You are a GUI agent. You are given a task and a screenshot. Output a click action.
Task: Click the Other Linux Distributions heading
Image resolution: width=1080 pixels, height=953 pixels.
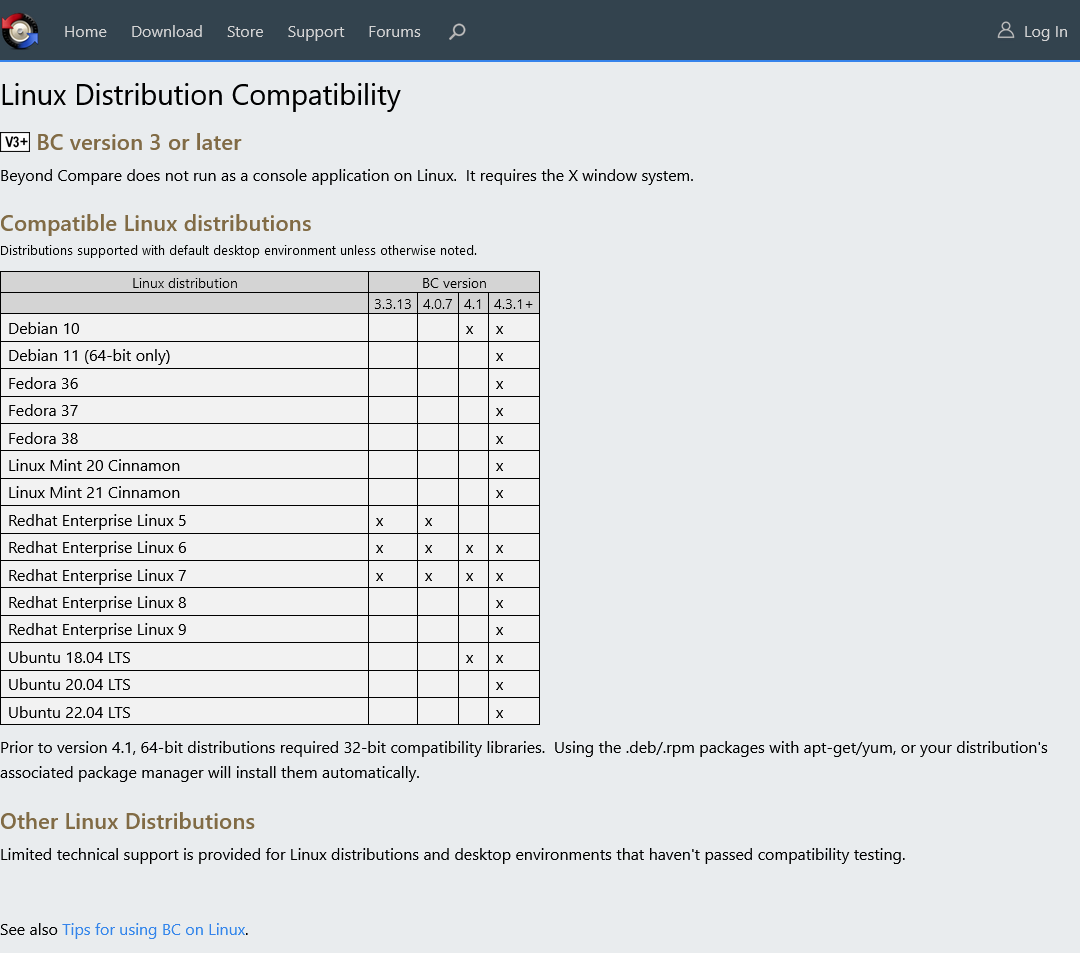tap(127, 821)
